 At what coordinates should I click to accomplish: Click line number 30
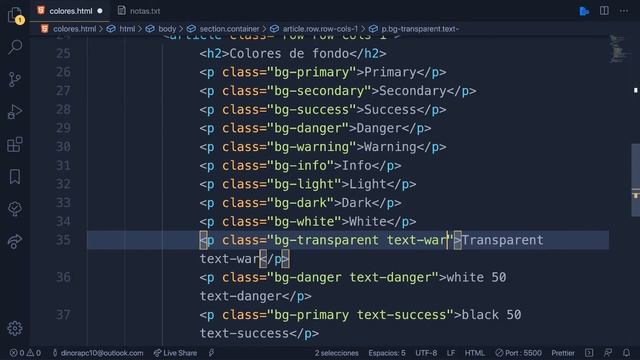coord(63,147)
